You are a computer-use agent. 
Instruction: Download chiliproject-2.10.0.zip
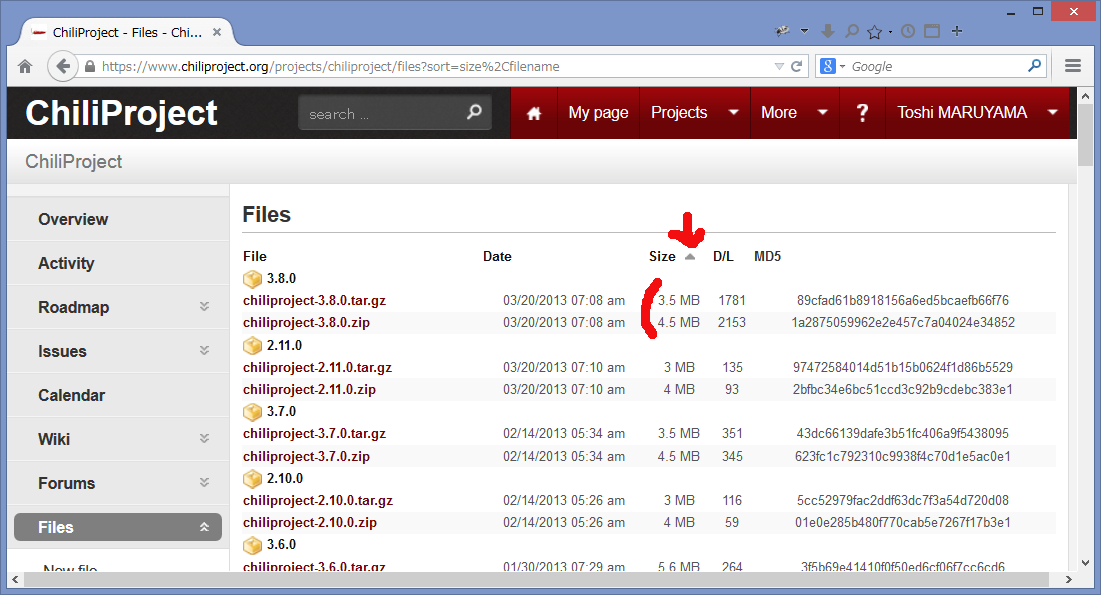(310, 523)
